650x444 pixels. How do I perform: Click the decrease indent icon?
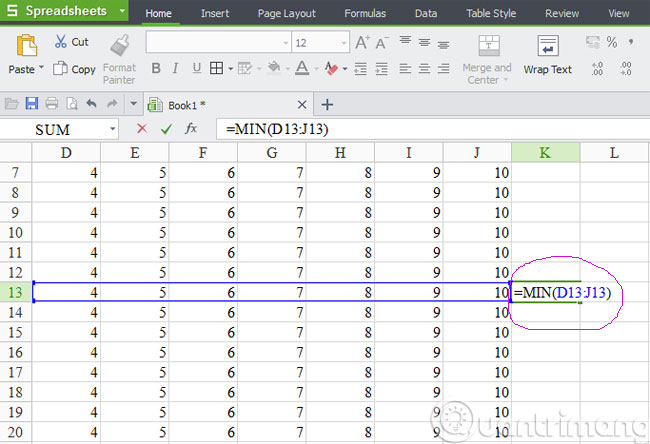point(360,69)
